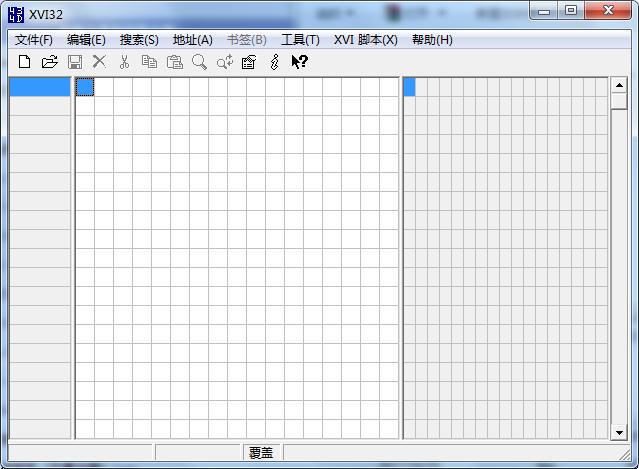
Task: Click the Save floppy disk icon
Action: click(75, 62)
